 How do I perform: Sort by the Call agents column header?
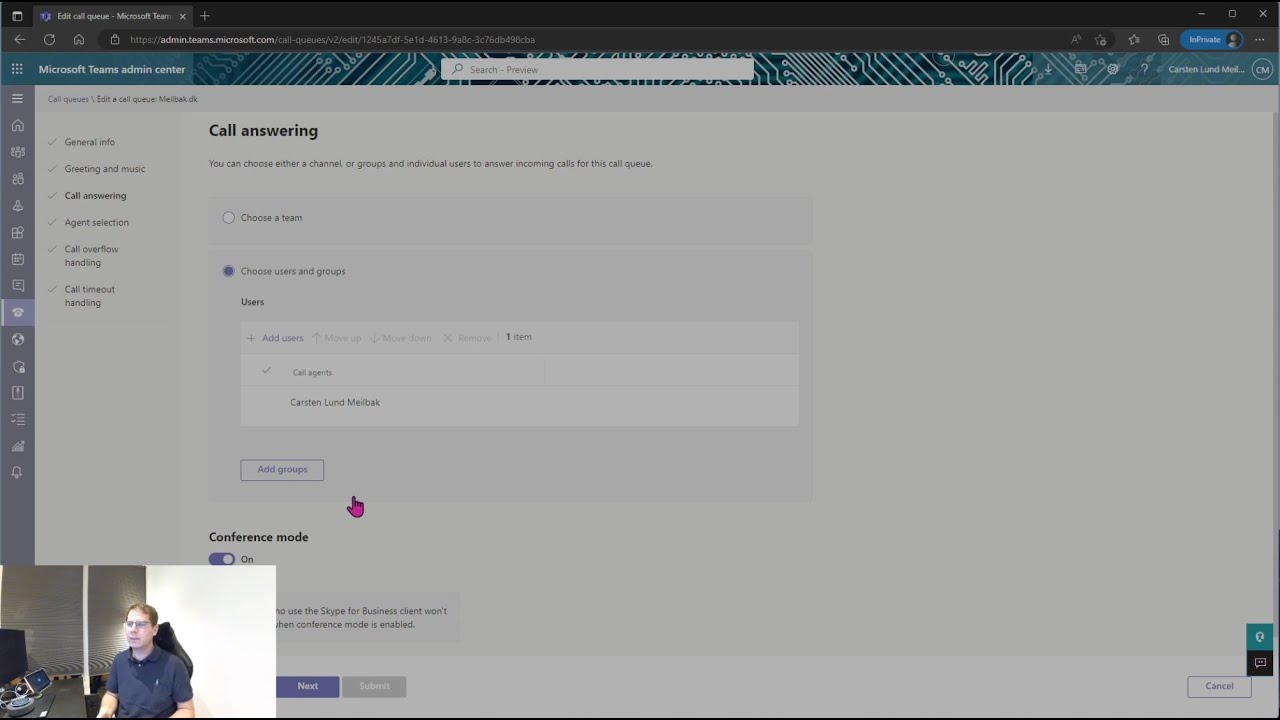click(312, 372)
